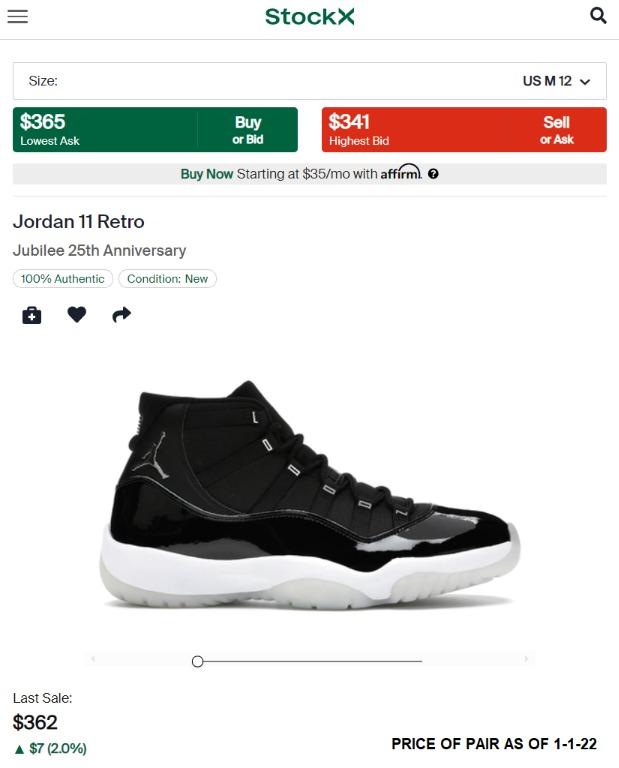Show next product image arrow
Screen dimensions: 619x768
click(526, 659)
